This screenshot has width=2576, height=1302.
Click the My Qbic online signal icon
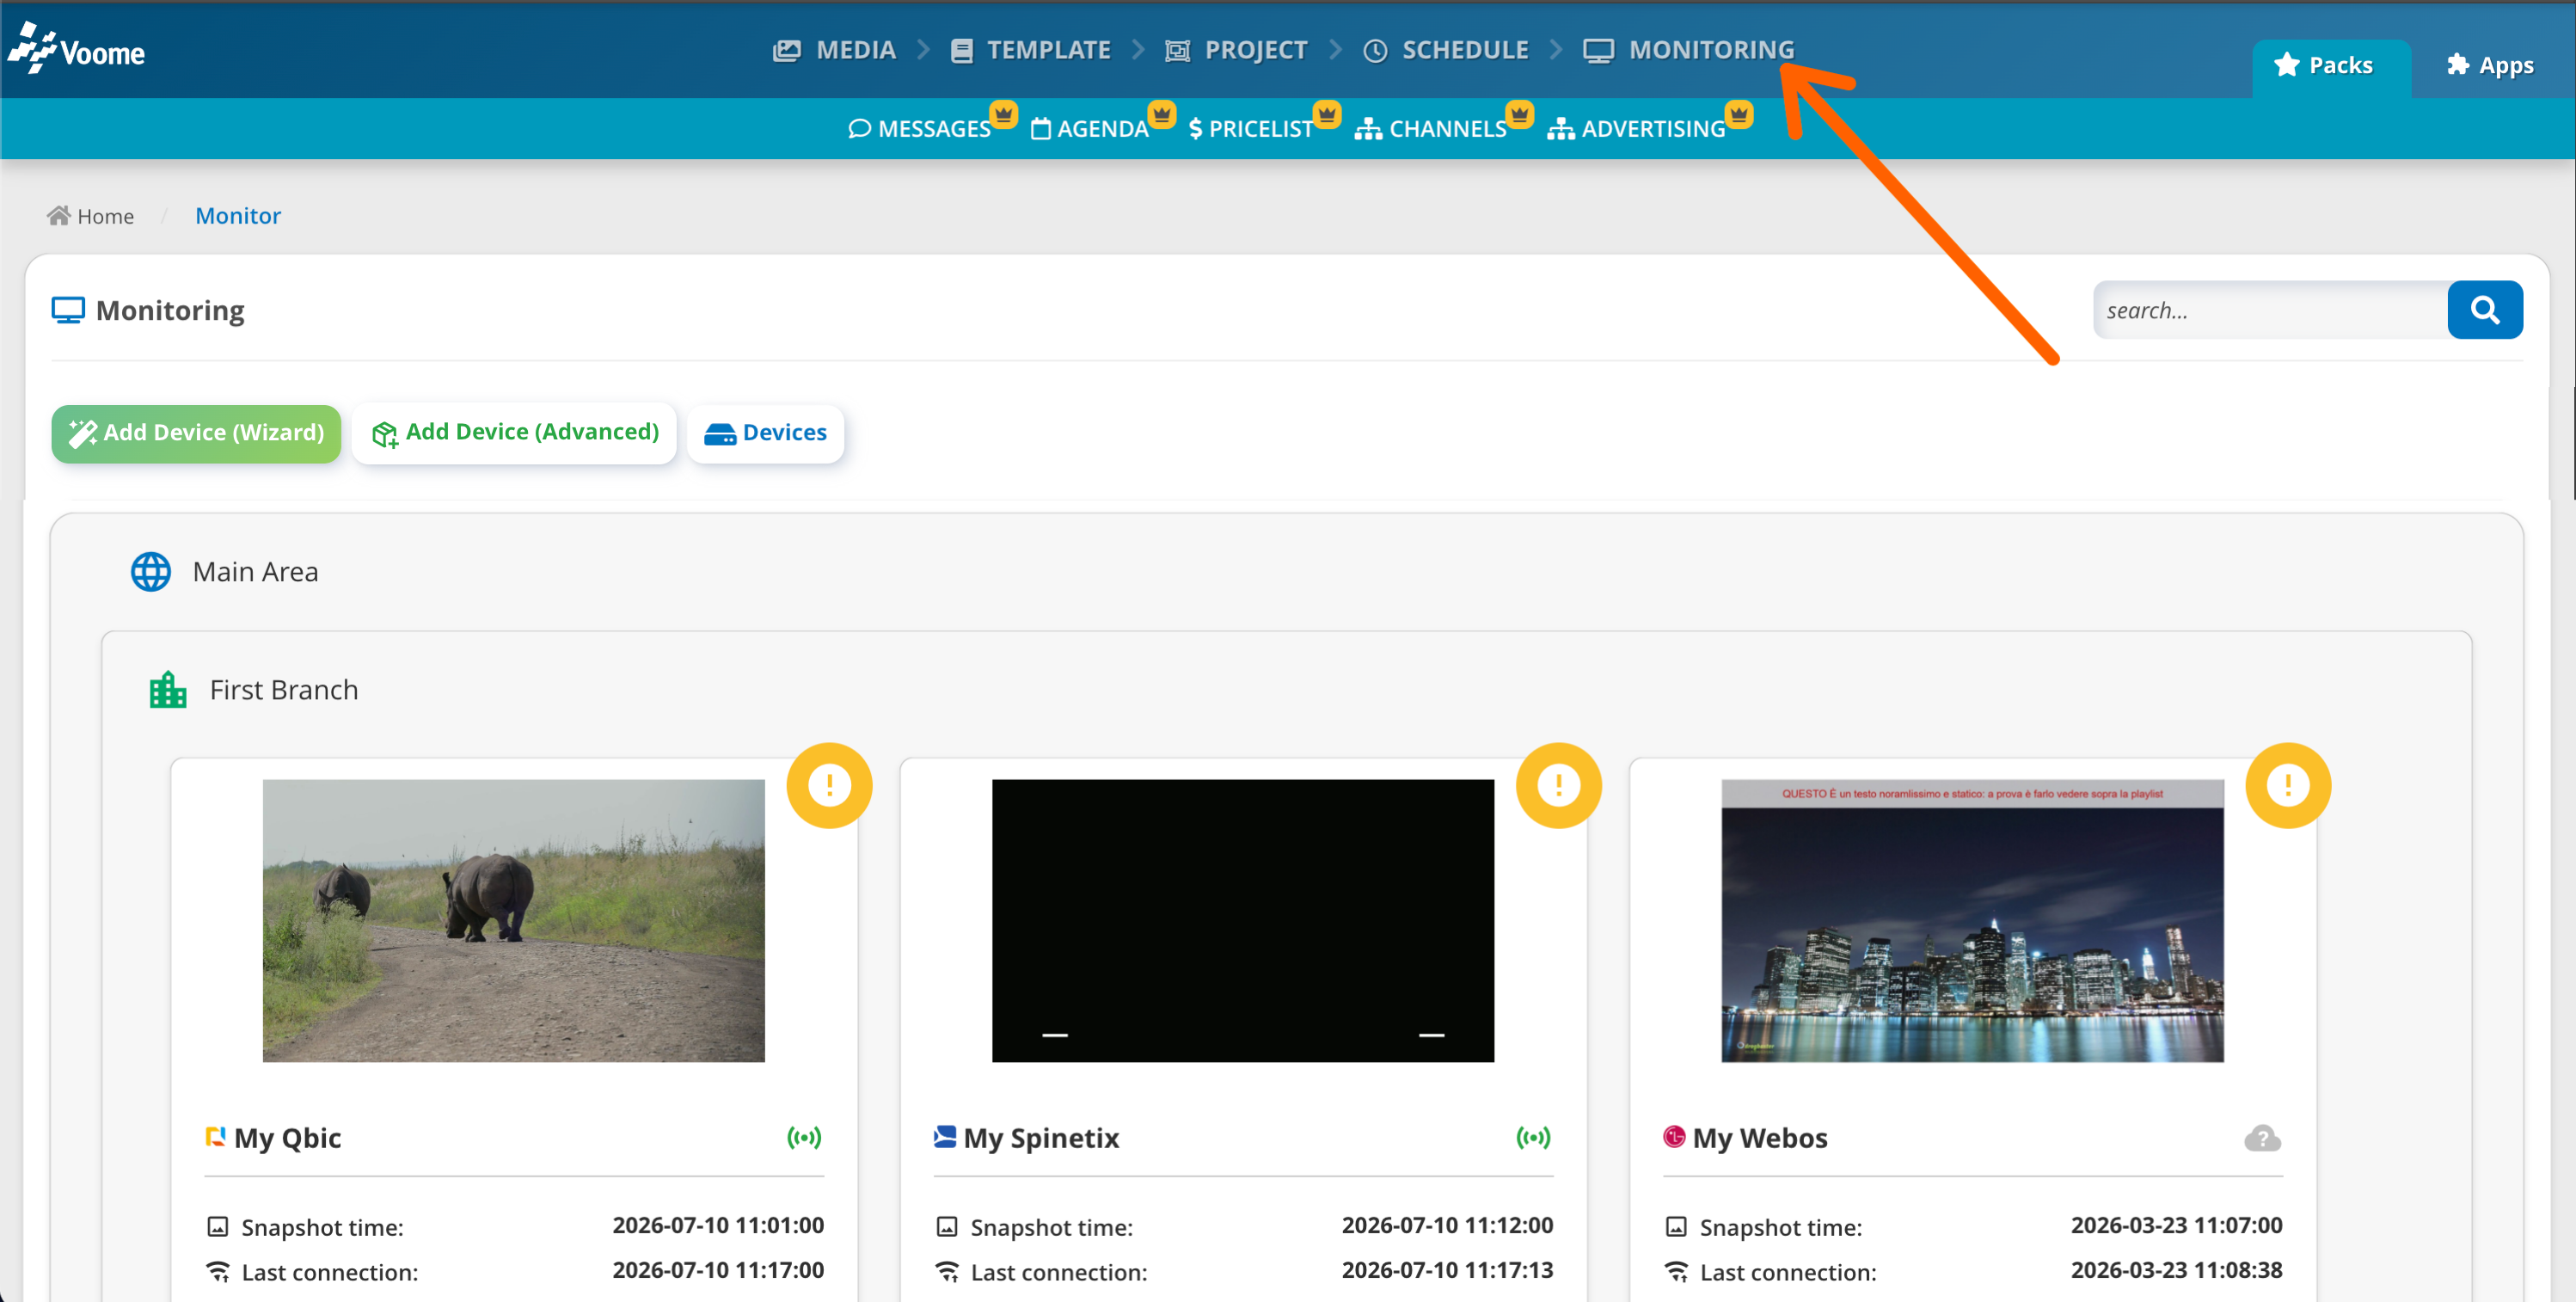click(804, 1138)
